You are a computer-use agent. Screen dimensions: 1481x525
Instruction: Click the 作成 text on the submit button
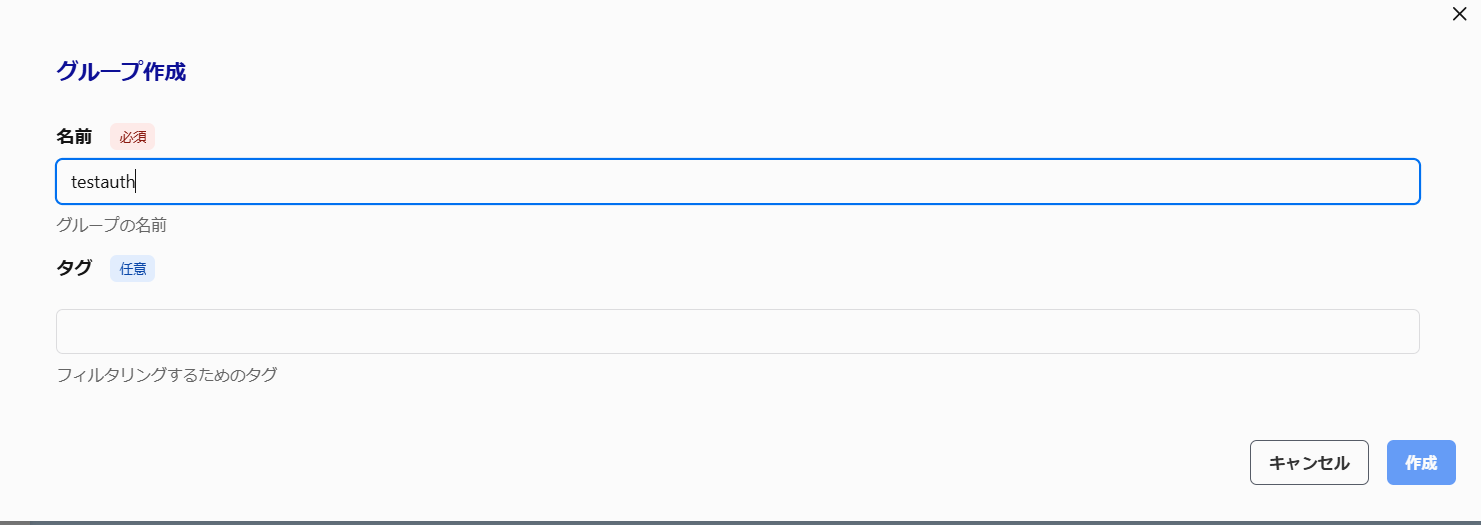coord(1421,463)
